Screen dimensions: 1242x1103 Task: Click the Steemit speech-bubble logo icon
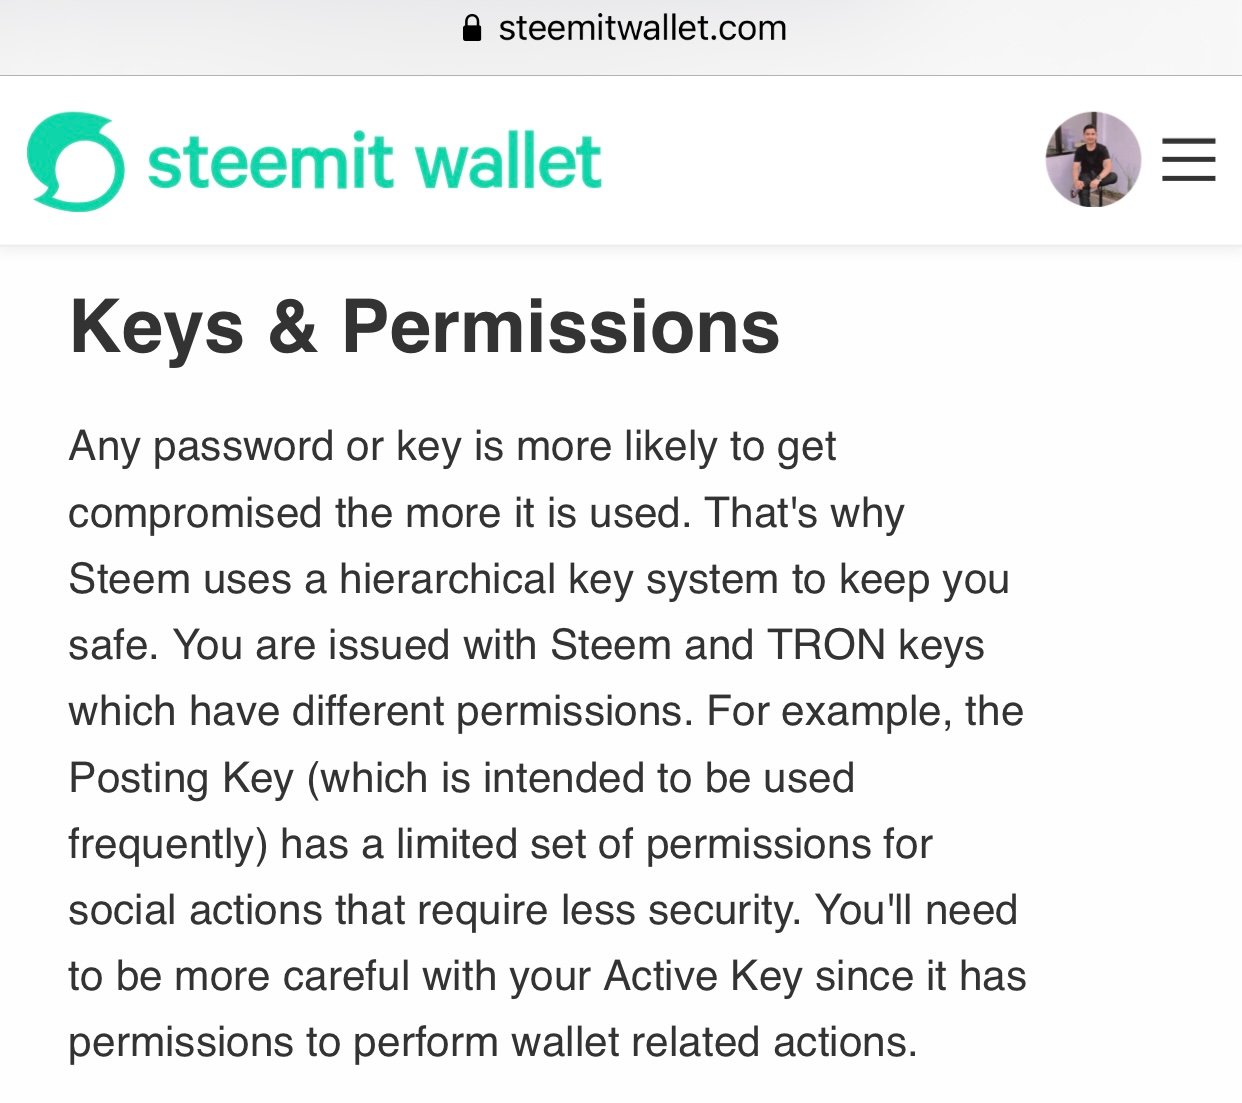pyautogui.click(x=76, y=162)
